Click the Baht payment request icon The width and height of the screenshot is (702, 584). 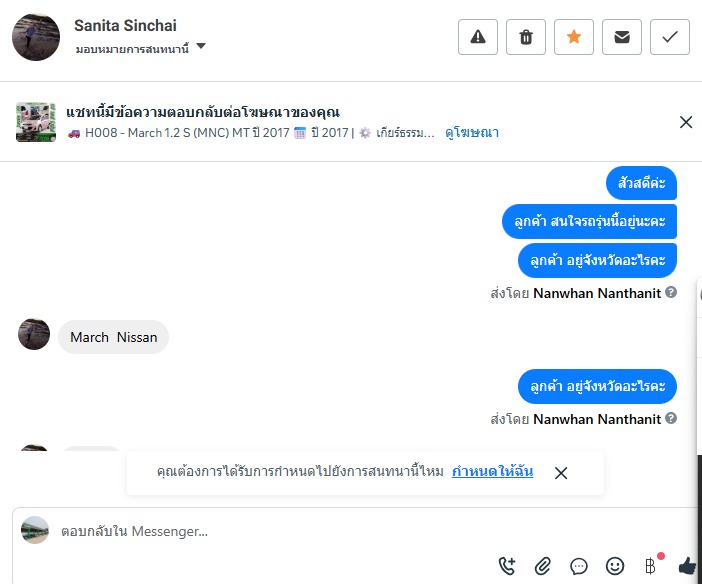pyautogui.click(x=651, y=566)
